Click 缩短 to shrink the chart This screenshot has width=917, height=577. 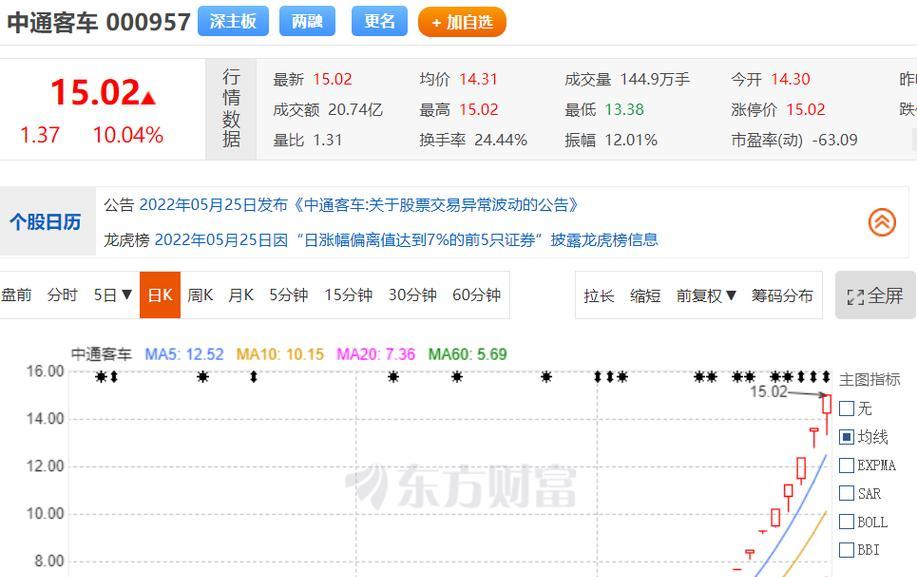pyautogui.click(x=646, y=296)
